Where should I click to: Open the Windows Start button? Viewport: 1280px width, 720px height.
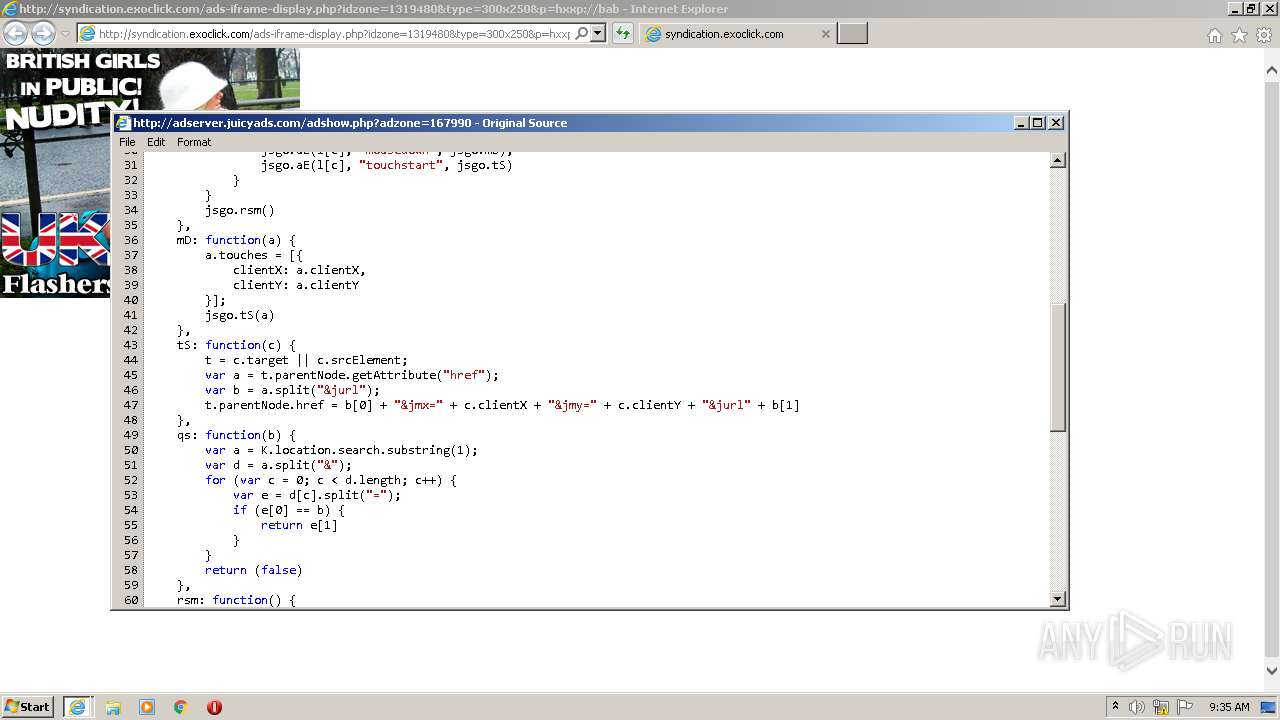pos(28,706)
